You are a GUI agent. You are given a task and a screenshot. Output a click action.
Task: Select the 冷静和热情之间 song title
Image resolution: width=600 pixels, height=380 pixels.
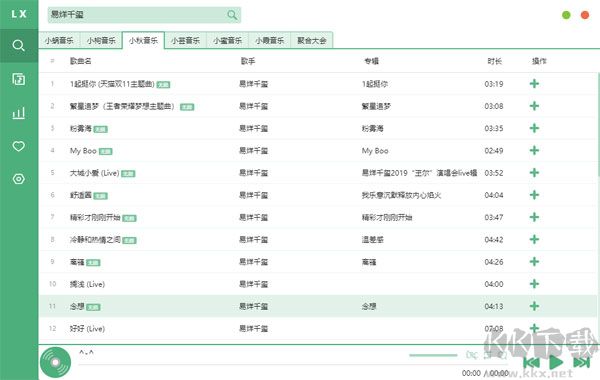pos(95,240)
